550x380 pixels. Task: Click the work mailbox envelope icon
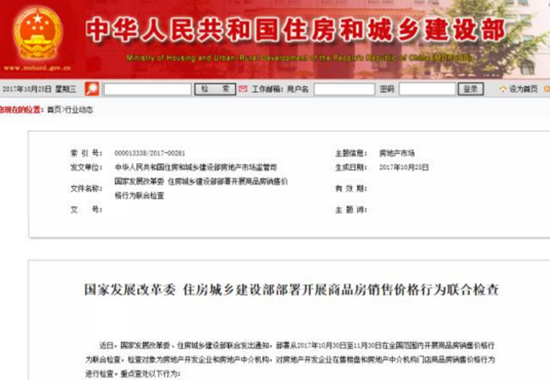243,89
